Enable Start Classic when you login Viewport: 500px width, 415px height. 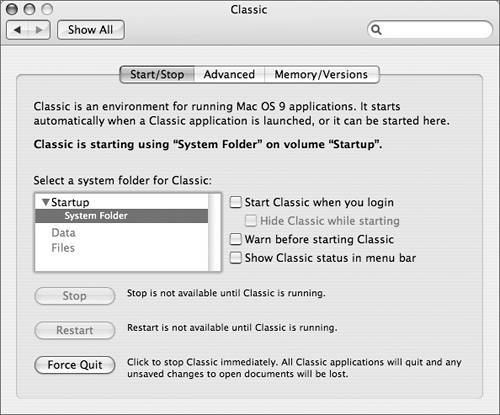235,202
